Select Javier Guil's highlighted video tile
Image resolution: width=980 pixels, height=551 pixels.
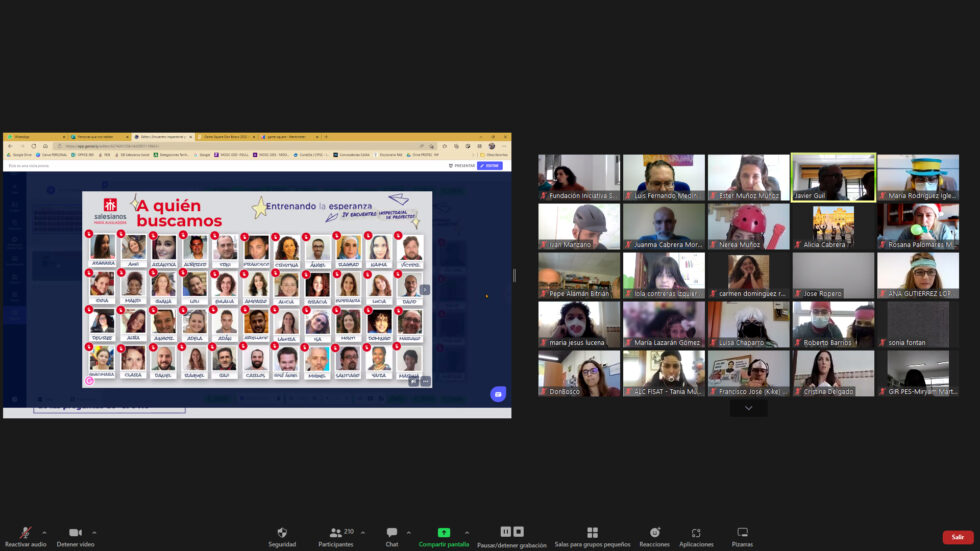833,177
